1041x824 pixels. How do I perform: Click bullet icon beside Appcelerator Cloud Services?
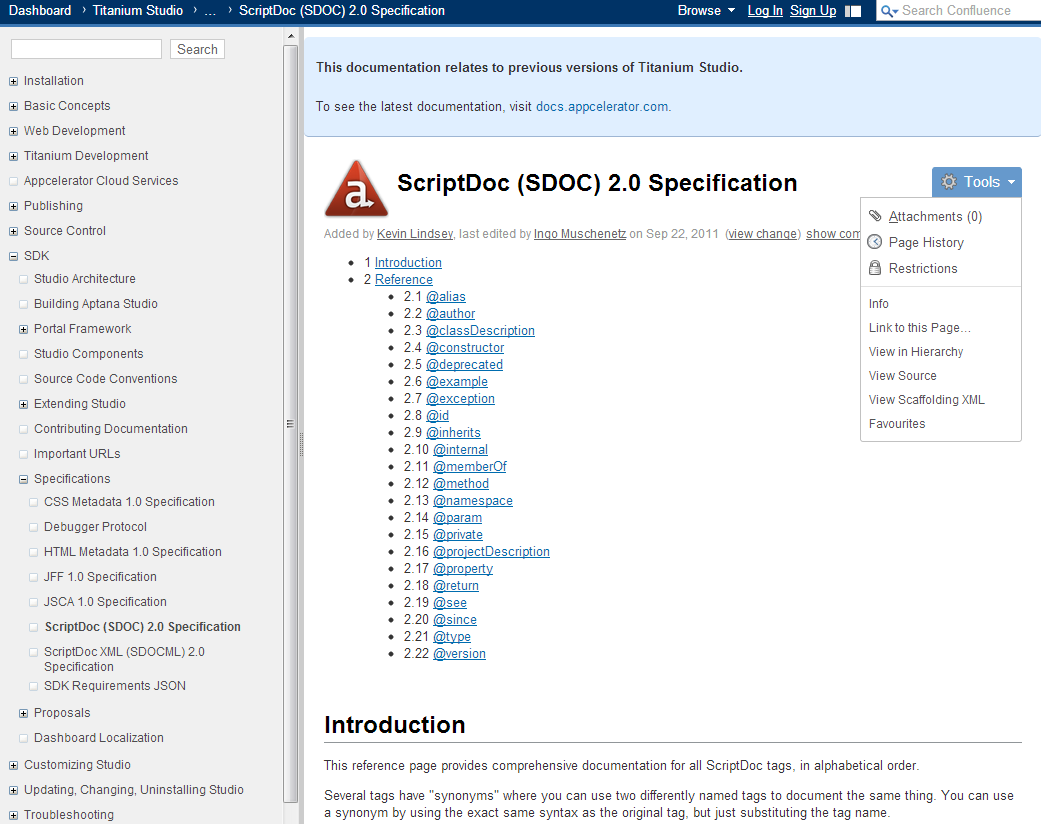pyautogui.click(x=13, y=181)
